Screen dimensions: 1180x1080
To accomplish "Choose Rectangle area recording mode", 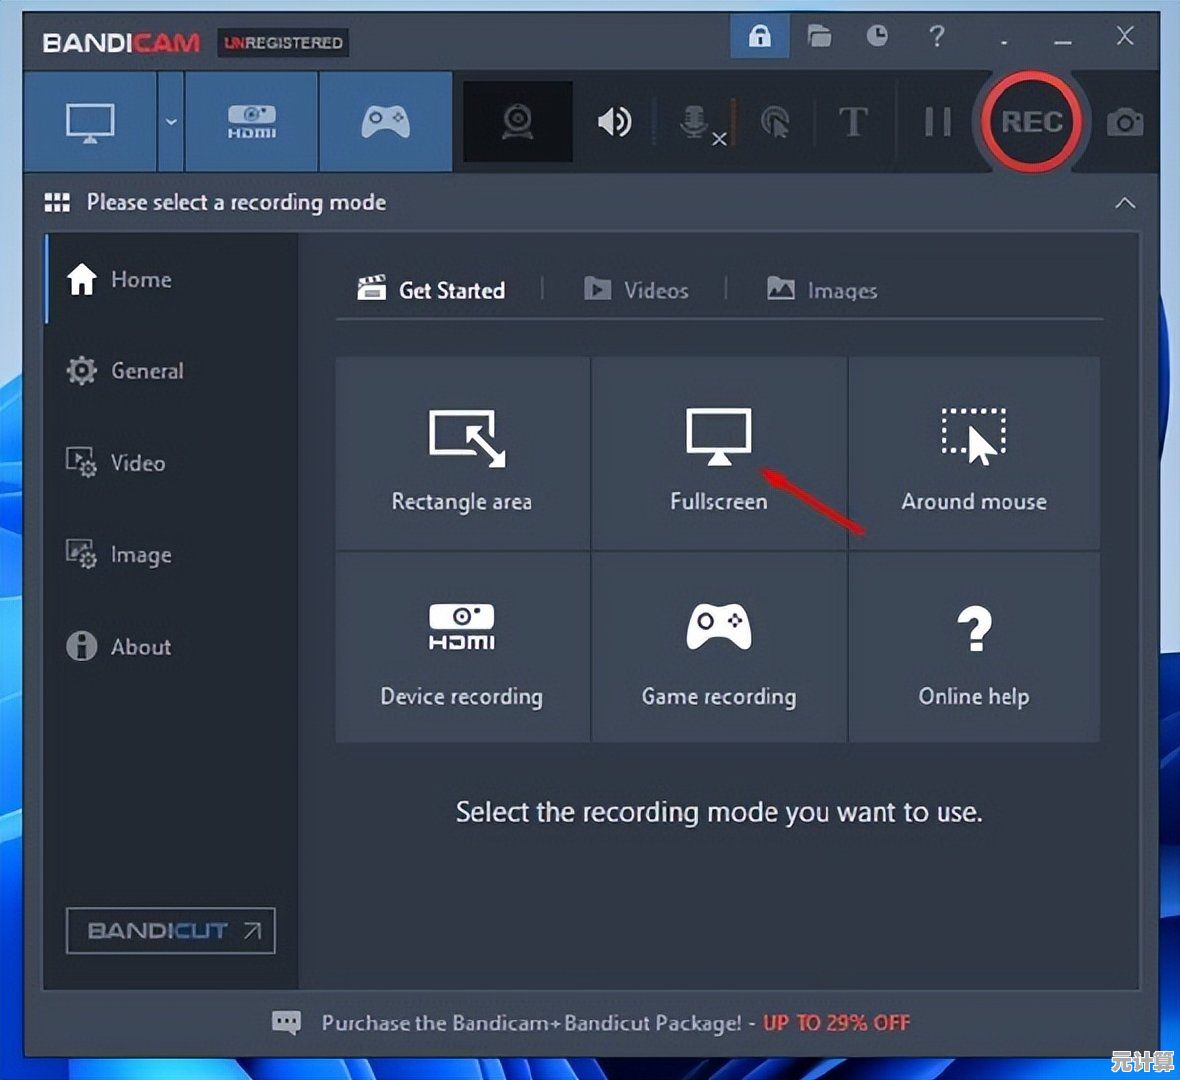I will tap(463, 453).
